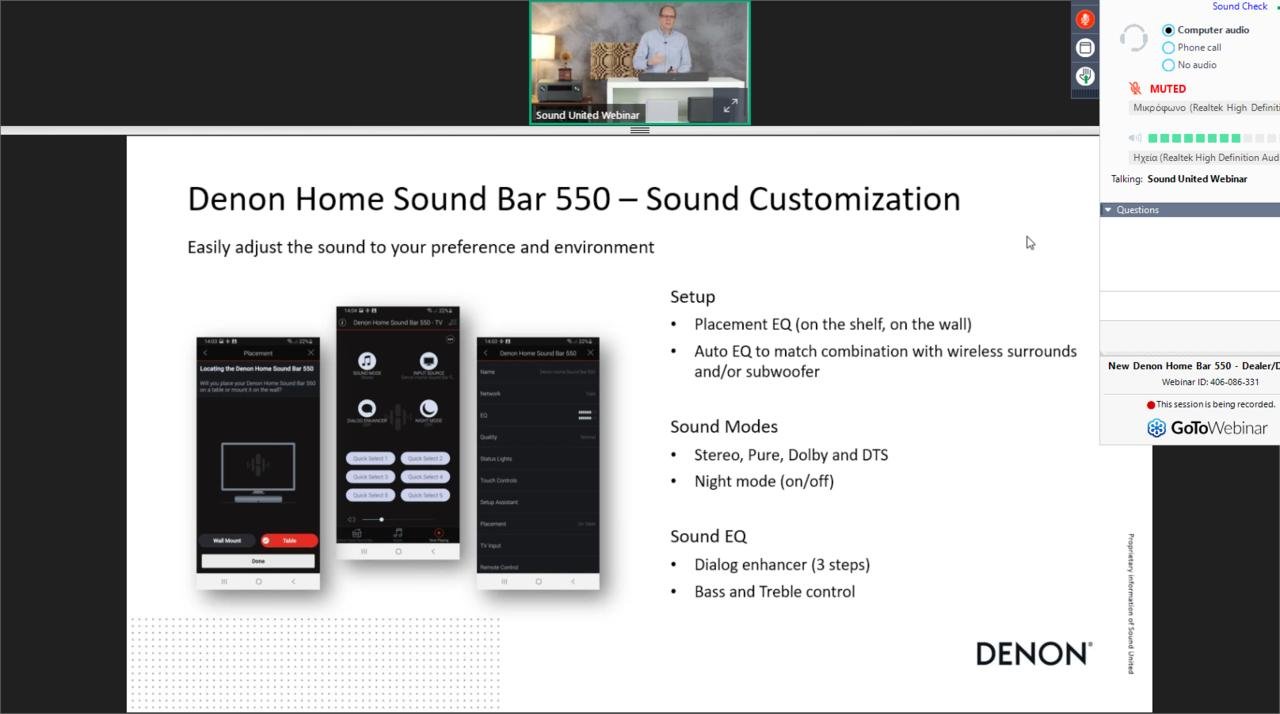Click the presenter webcam thumbnail
The image size is (1280, 714).
coord(639,55)
